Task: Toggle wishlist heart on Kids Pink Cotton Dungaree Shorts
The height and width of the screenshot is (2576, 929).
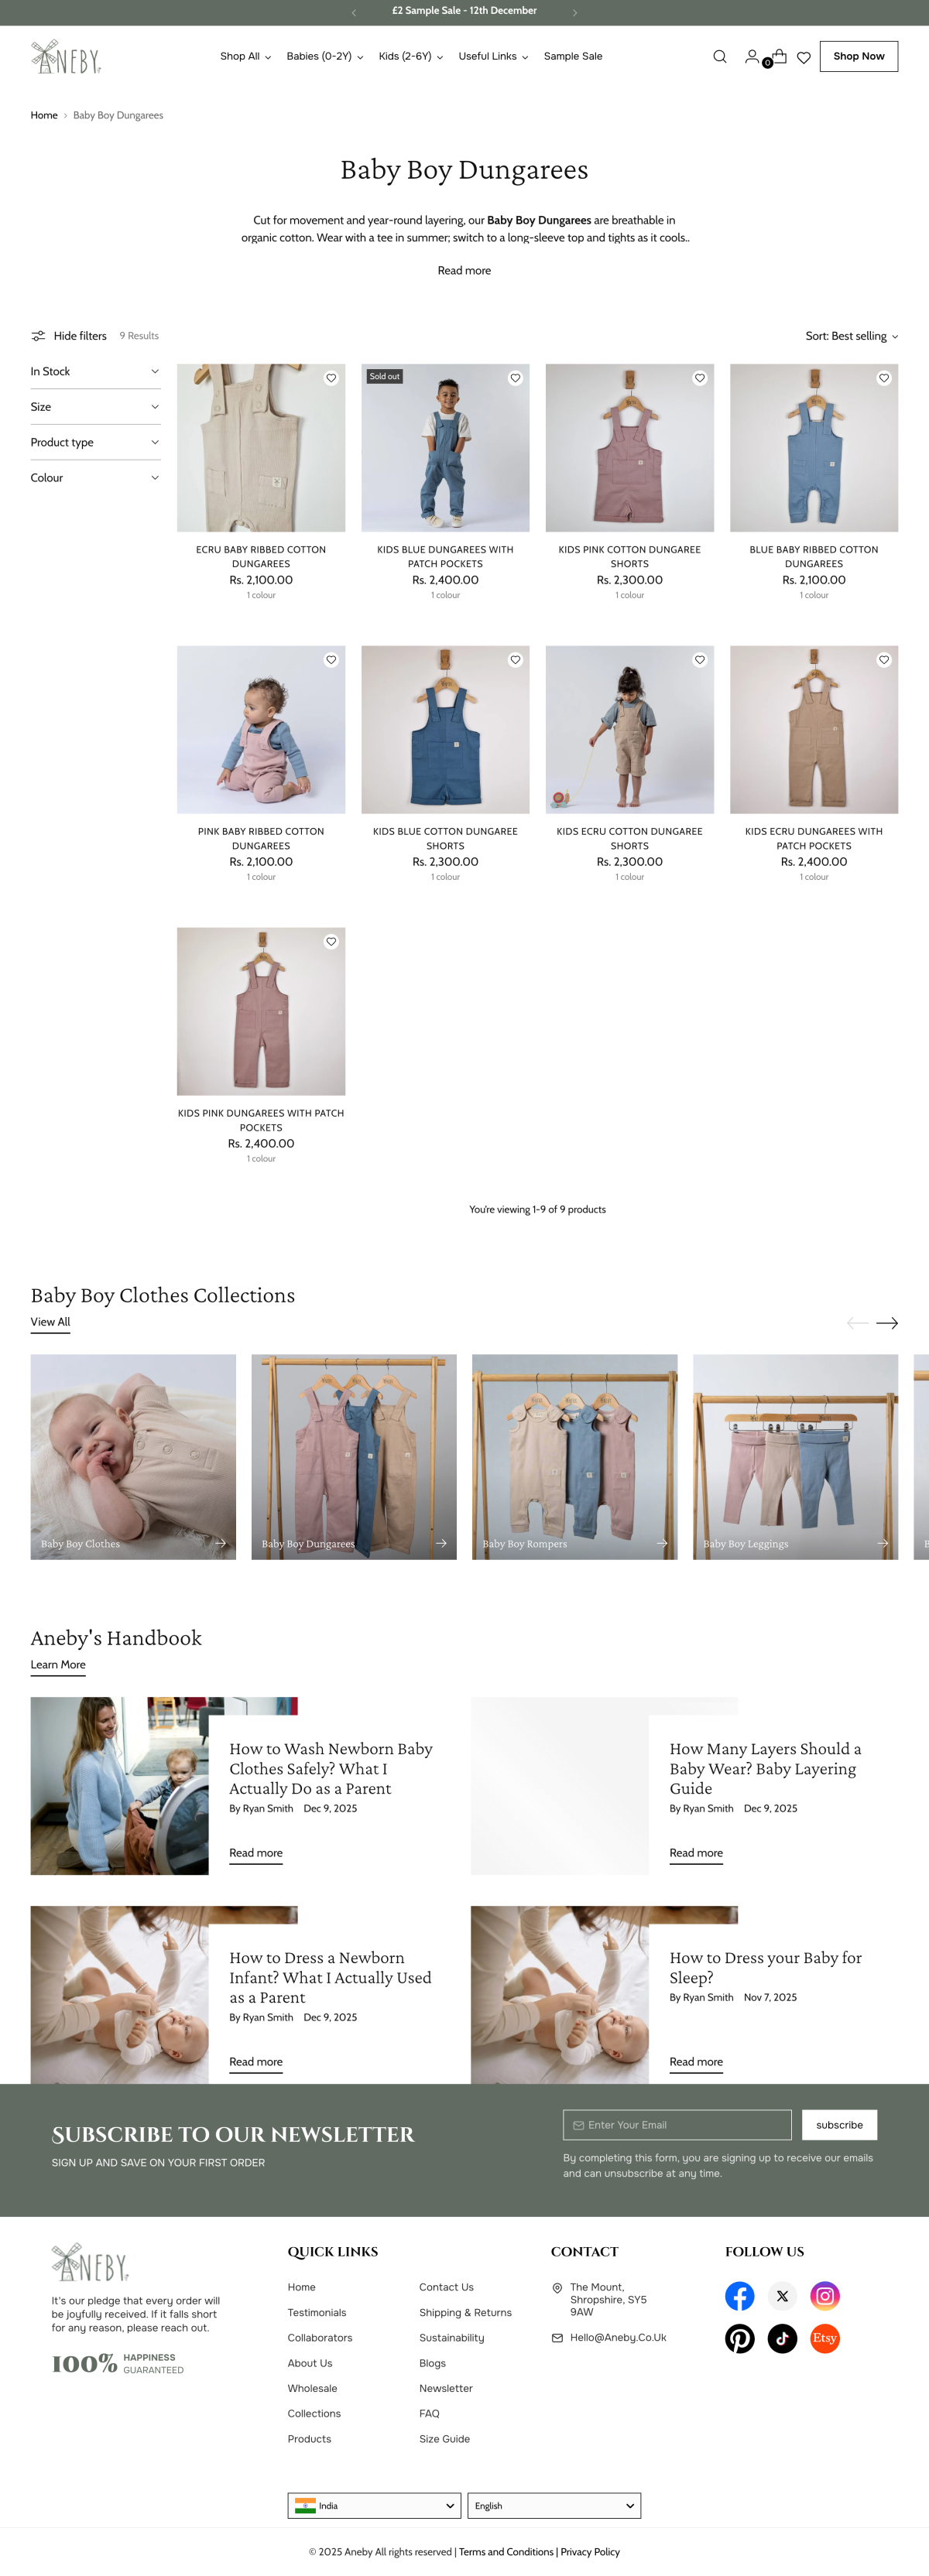Action: [x=700, y=378]
